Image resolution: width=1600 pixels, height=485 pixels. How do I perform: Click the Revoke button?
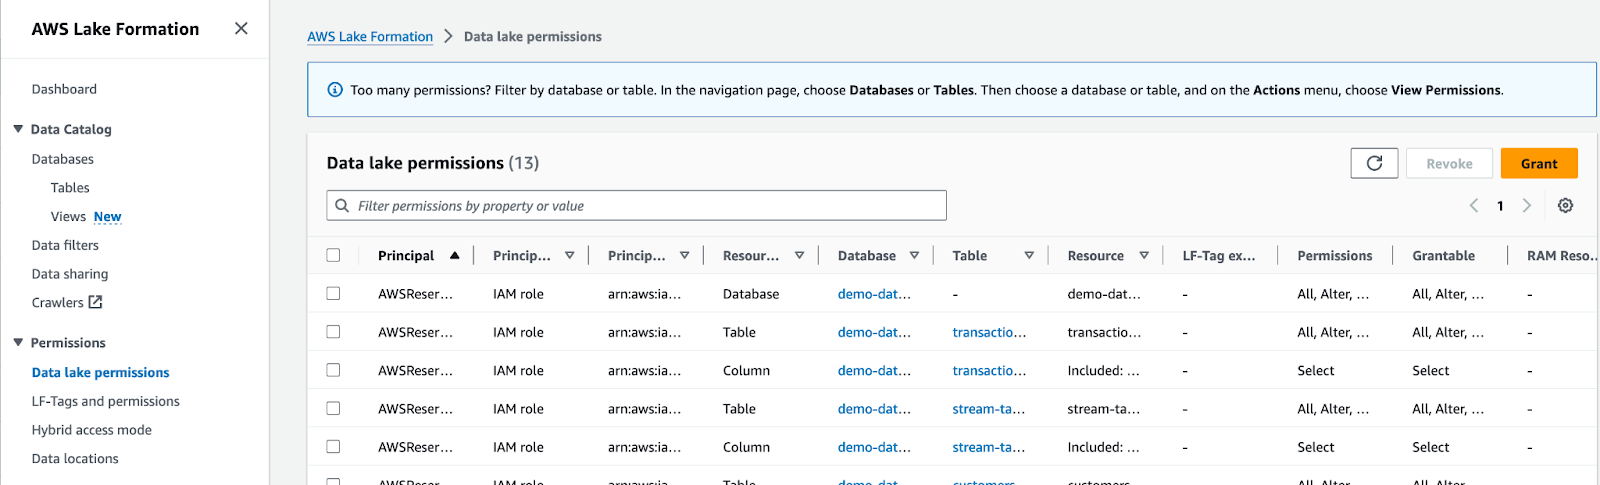[1449, 163]
